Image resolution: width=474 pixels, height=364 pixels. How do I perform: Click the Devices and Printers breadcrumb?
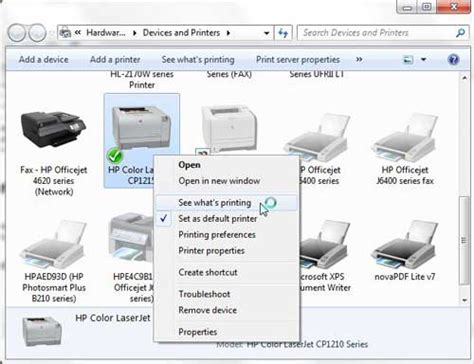coord(181,33)
